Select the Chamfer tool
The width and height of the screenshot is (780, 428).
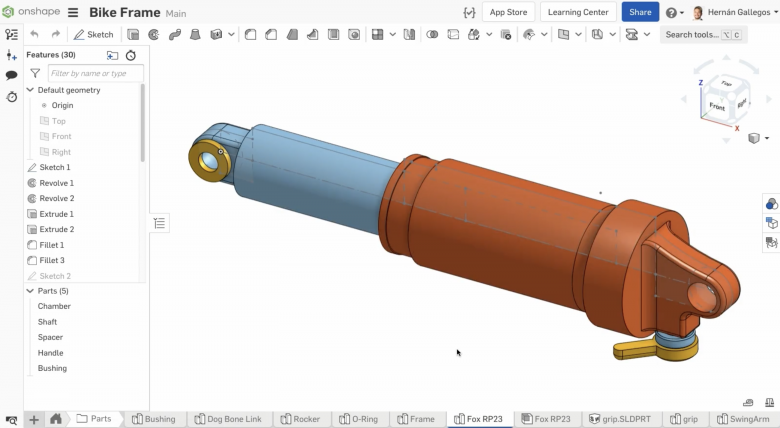pos(271,34)
